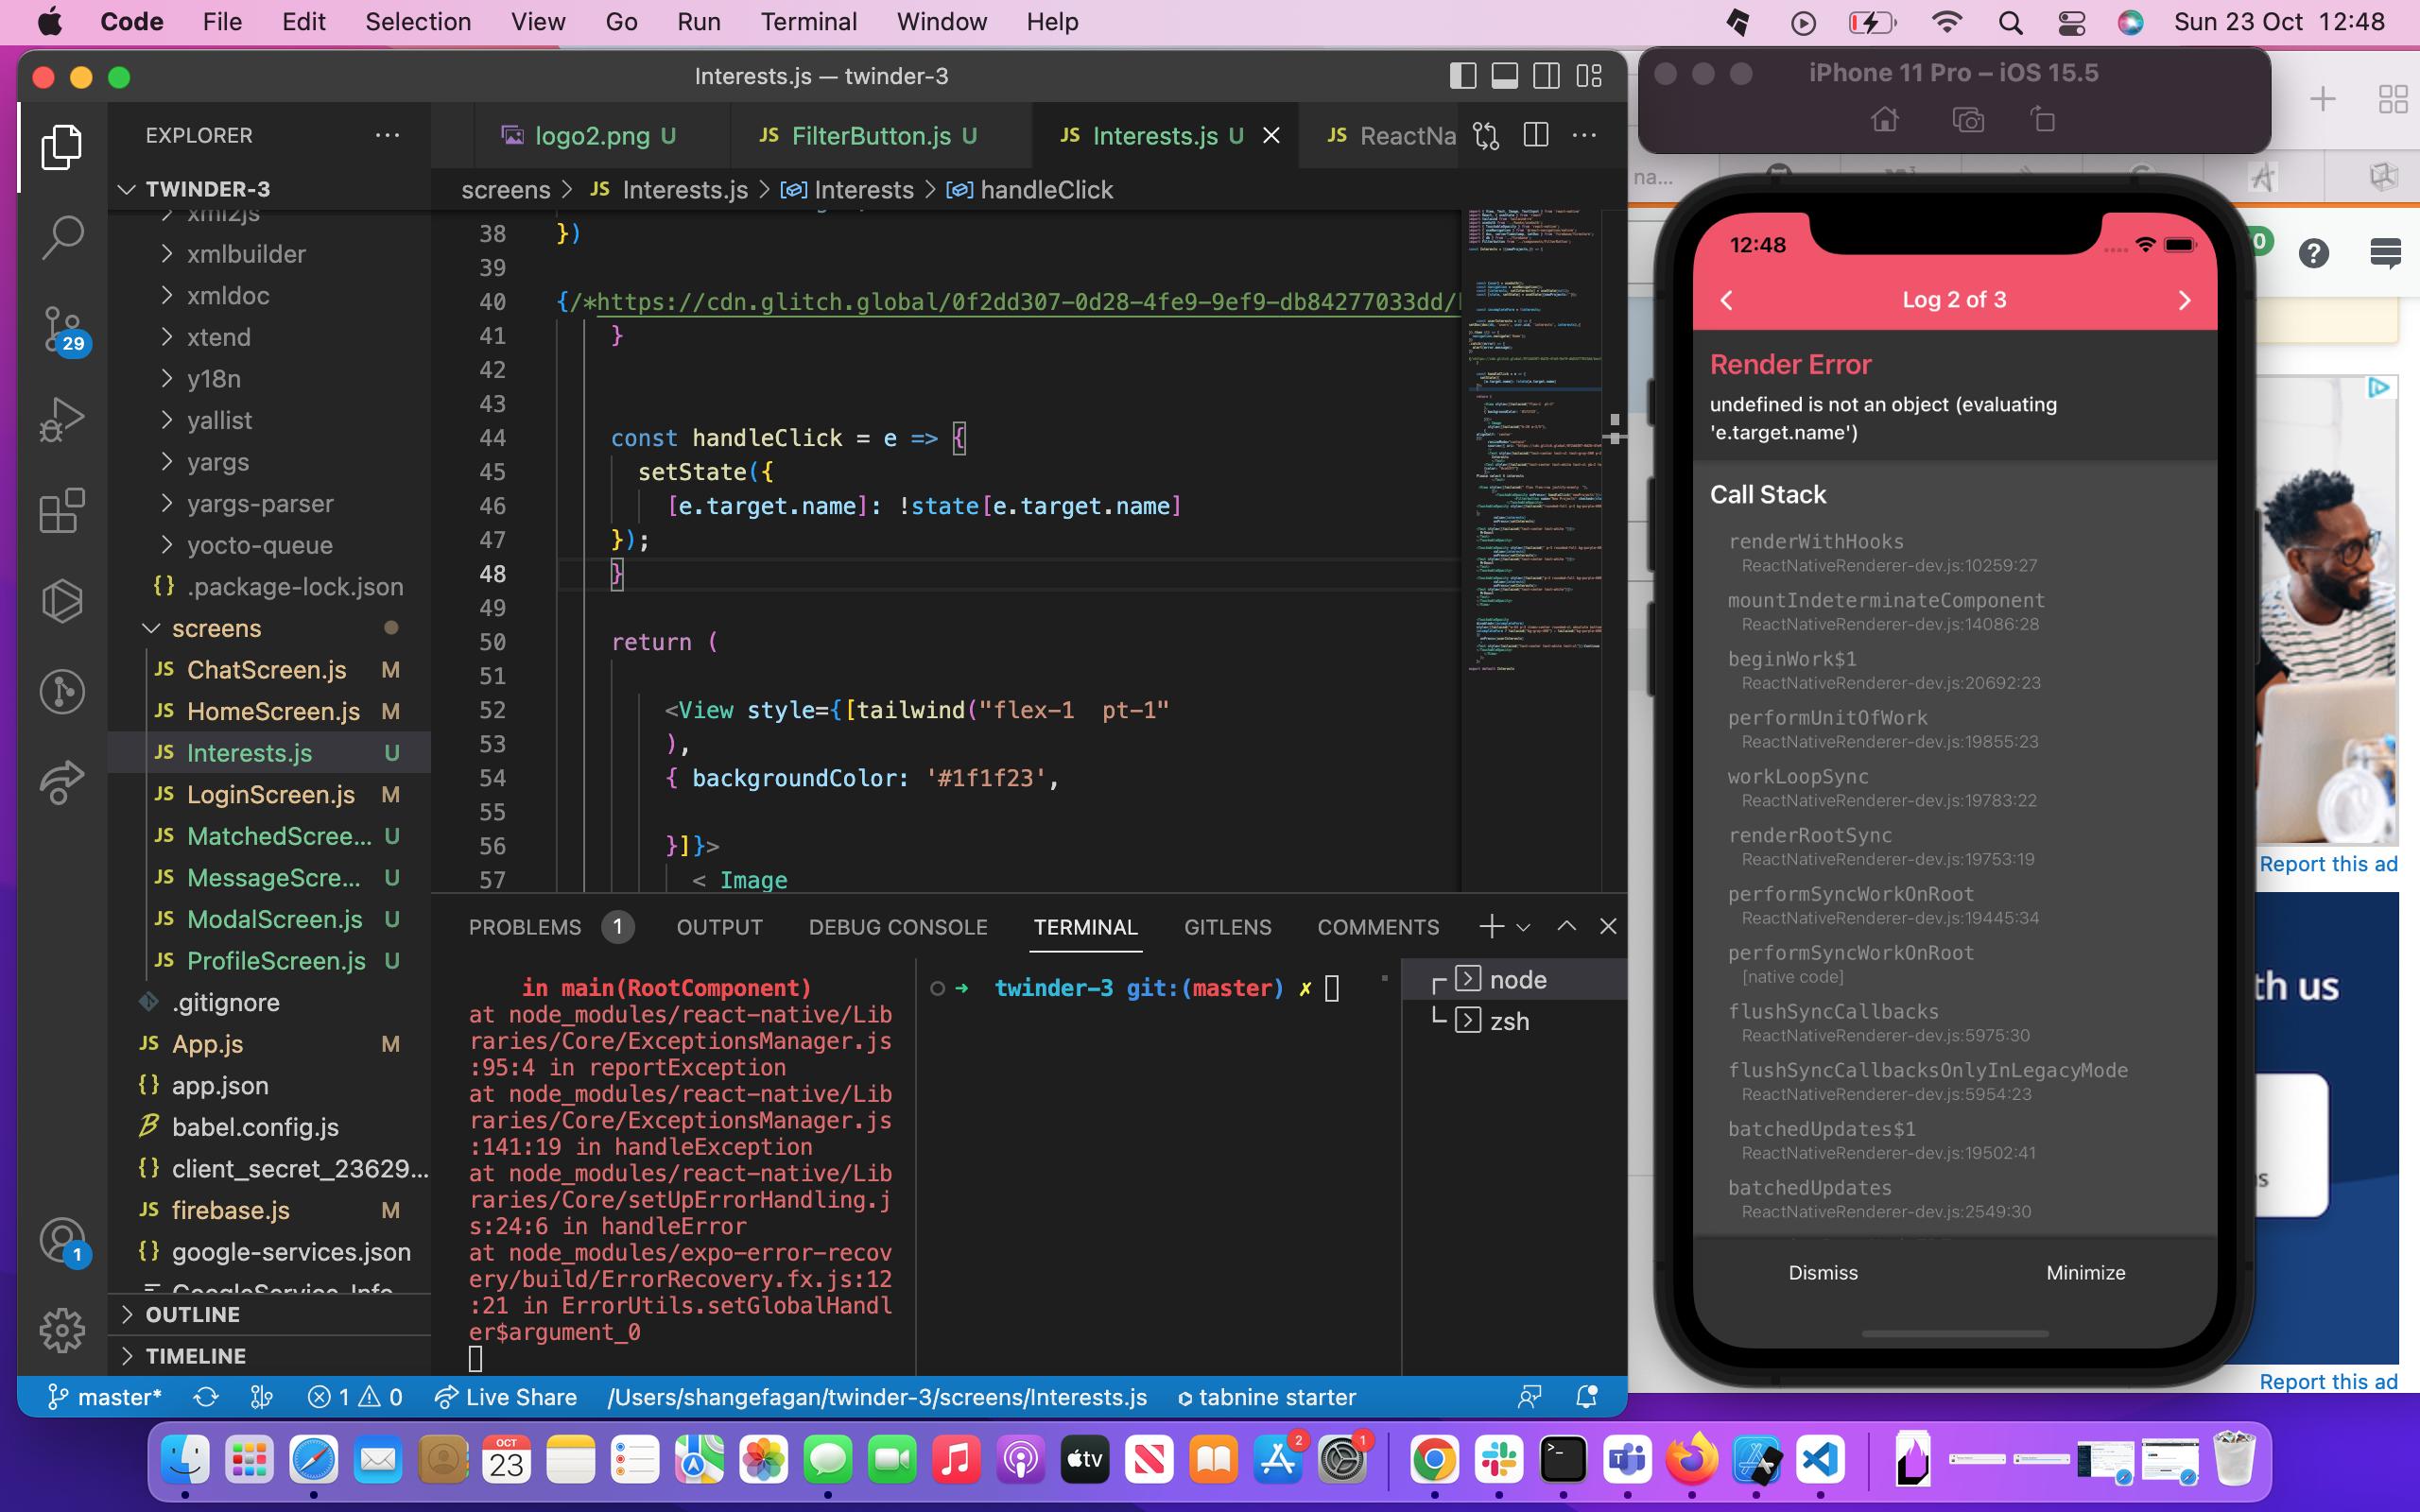
Task: Click the open changes compare icon in editor toolbar
Action: tap(1486, 135)
